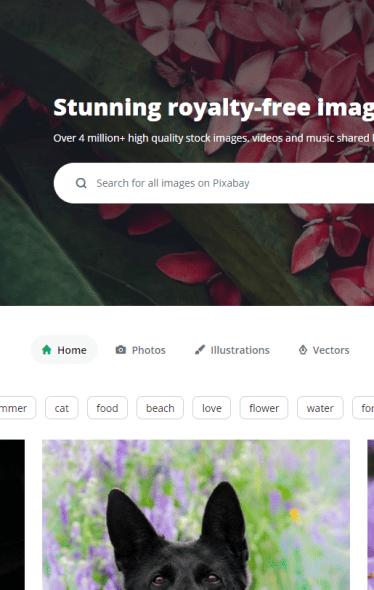Pick the water tag
This screenshot has height=590, width=374.
click(320, 408)
